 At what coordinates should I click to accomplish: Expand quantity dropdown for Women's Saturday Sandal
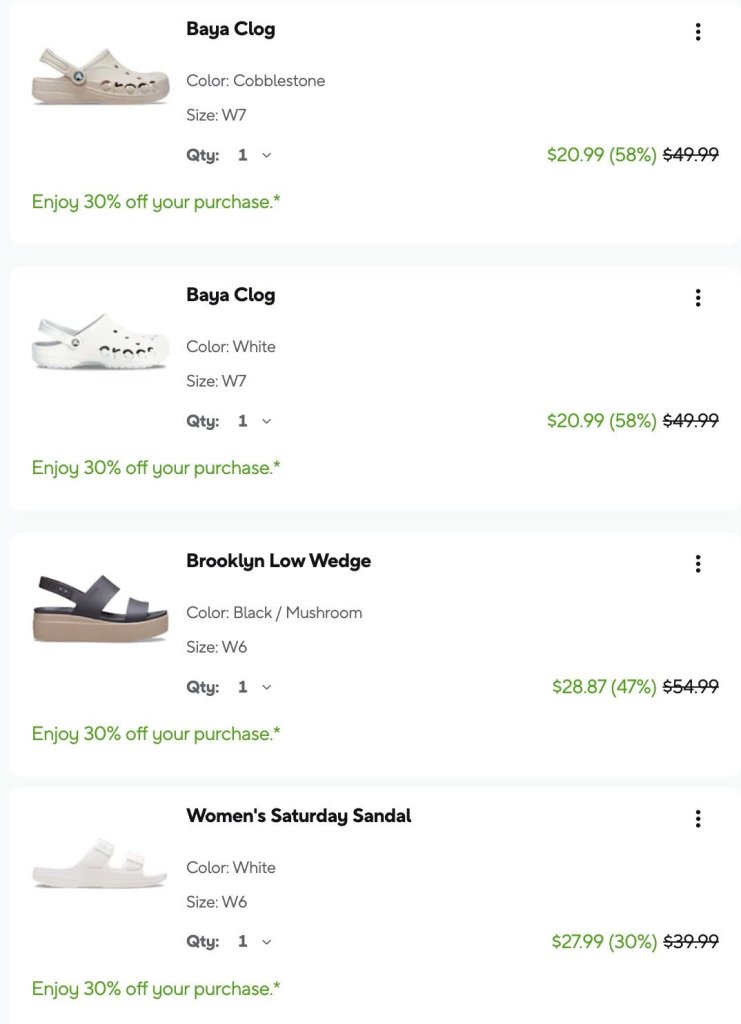coord(254,942)
